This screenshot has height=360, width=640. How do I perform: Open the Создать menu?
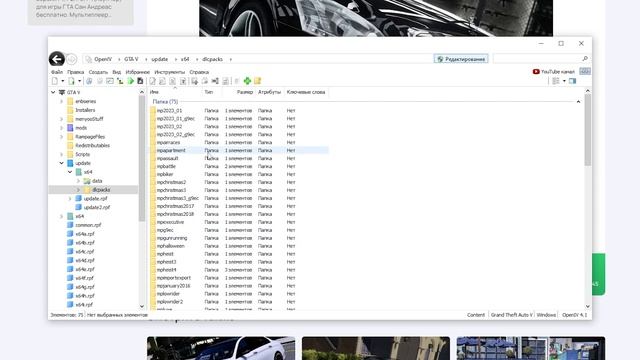(98, 72)
